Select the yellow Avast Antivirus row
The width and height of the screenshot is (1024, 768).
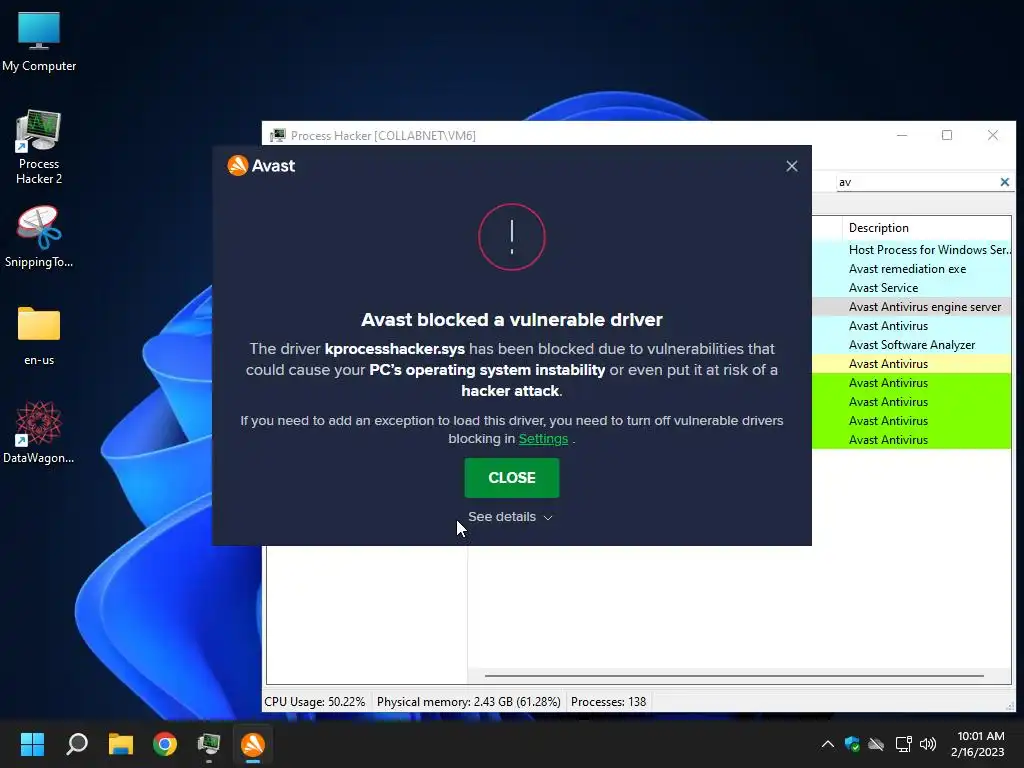coord(912,363)
